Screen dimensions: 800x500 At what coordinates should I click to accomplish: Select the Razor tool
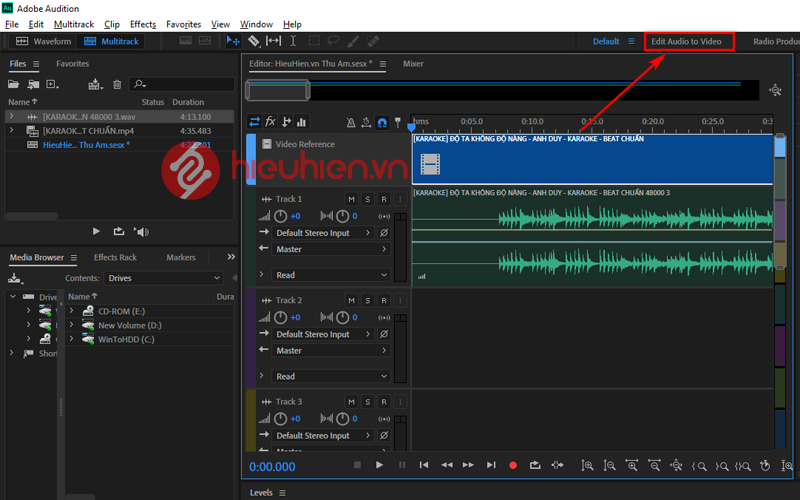(254, 41)
